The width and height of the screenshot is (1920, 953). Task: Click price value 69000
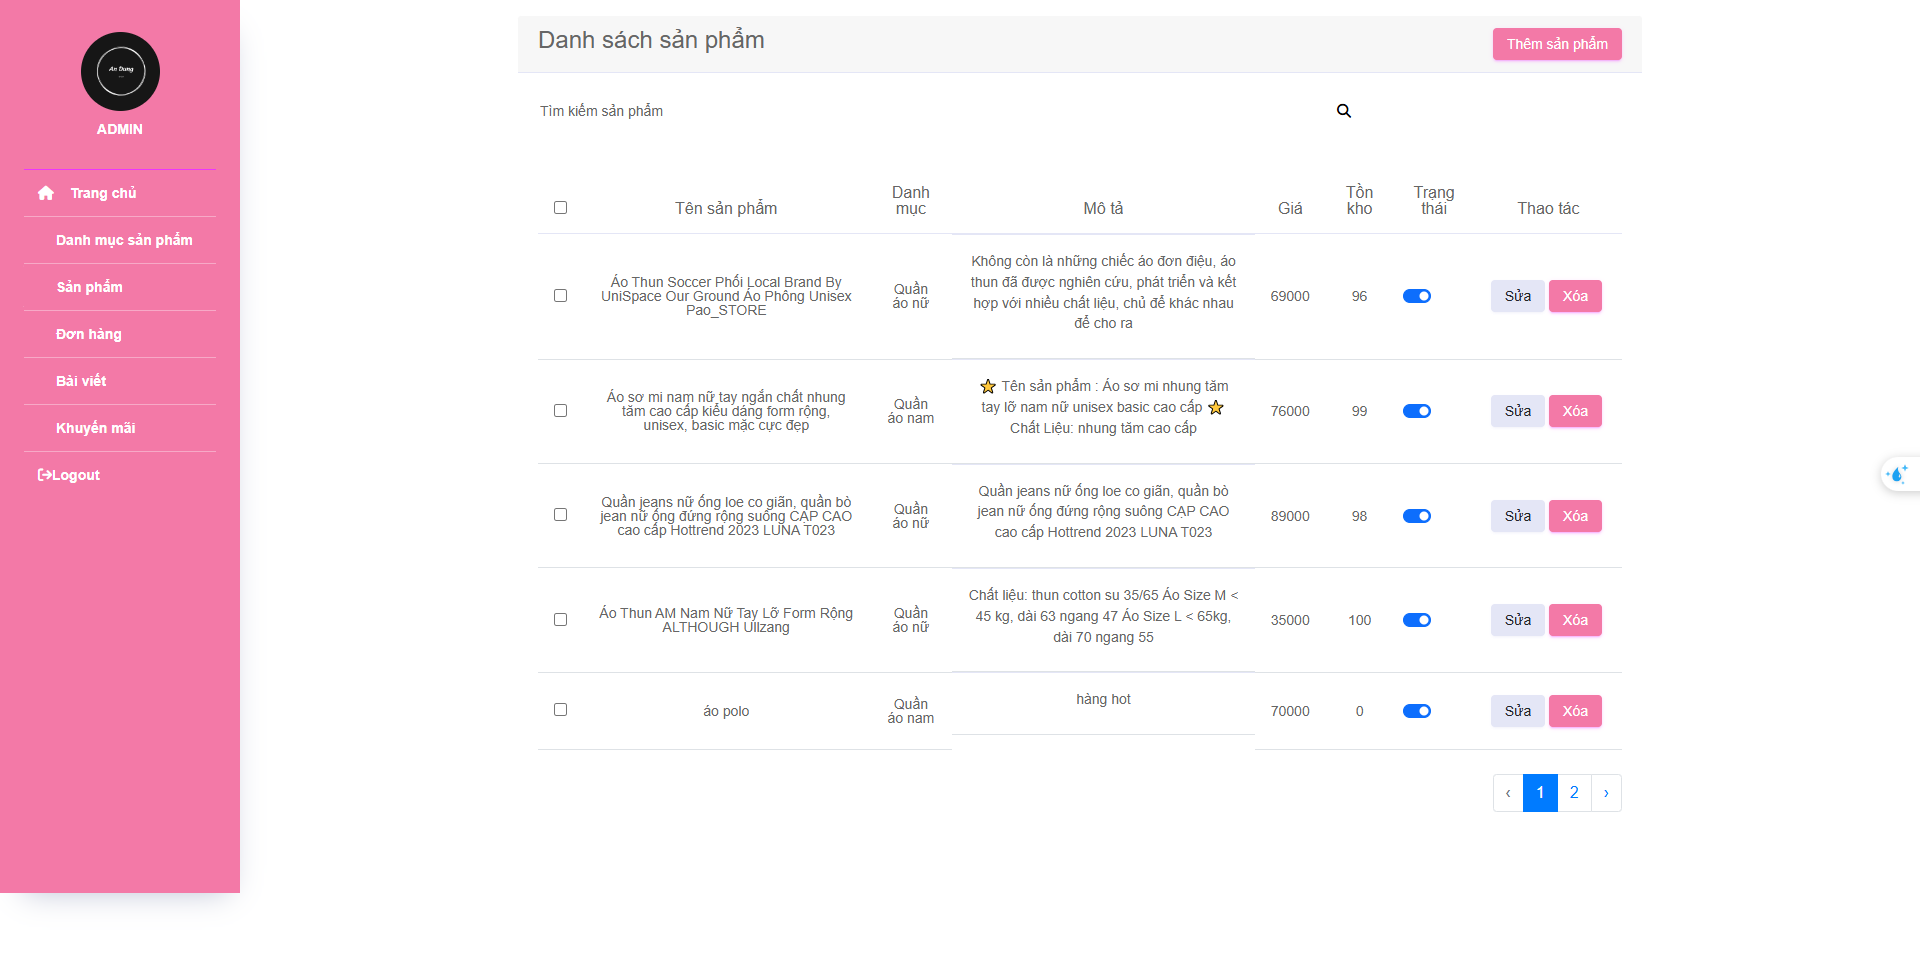point(1290,296)
